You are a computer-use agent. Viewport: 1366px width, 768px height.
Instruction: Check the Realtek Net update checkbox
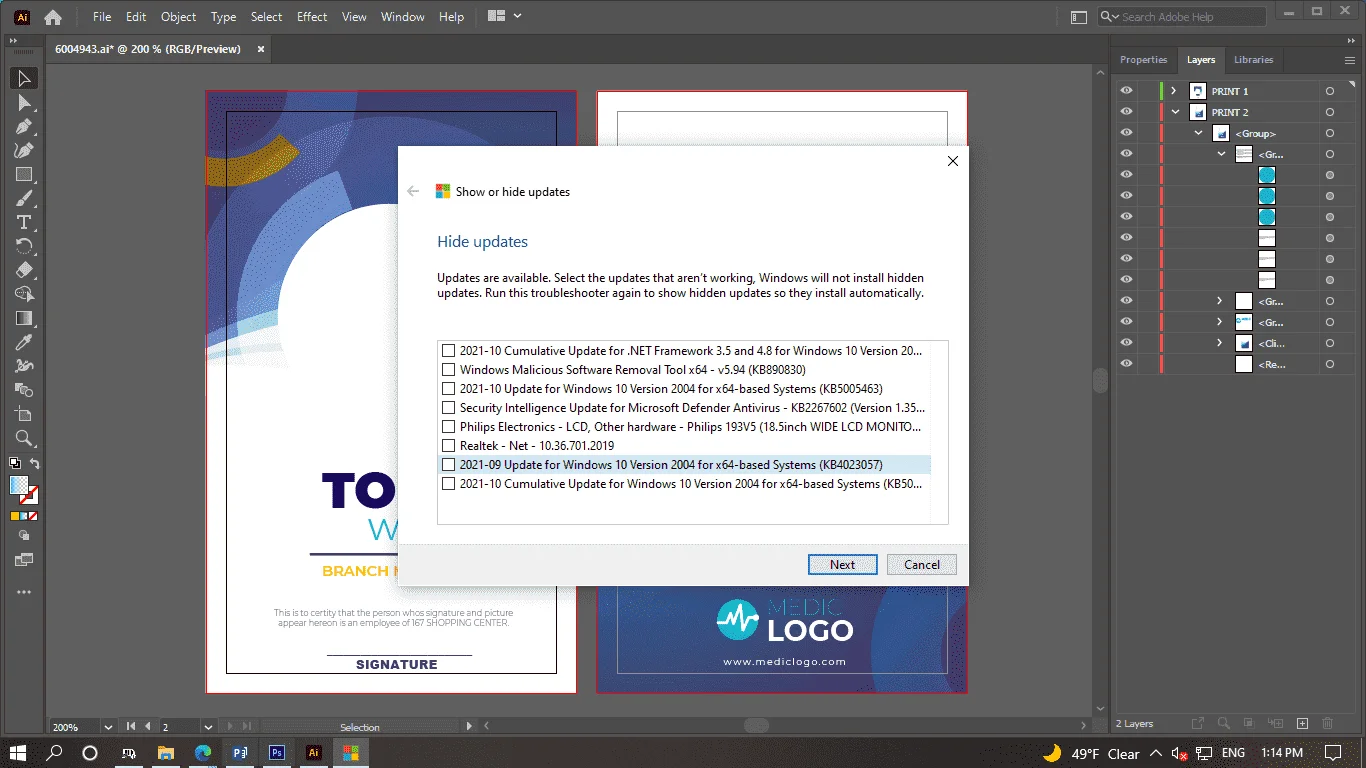click(x=449, y=446)
